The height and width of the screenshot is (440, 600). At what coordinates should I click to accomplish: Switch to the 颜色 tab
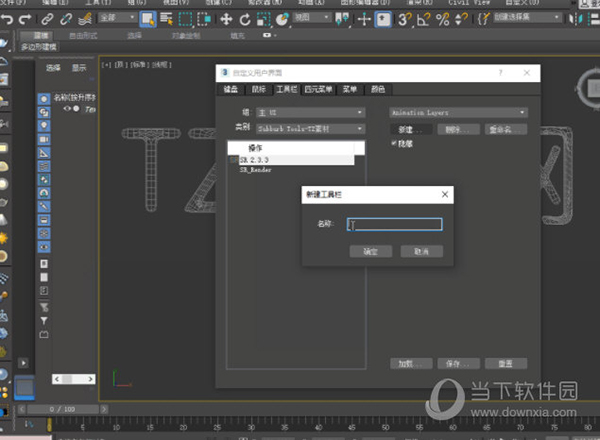378,89
